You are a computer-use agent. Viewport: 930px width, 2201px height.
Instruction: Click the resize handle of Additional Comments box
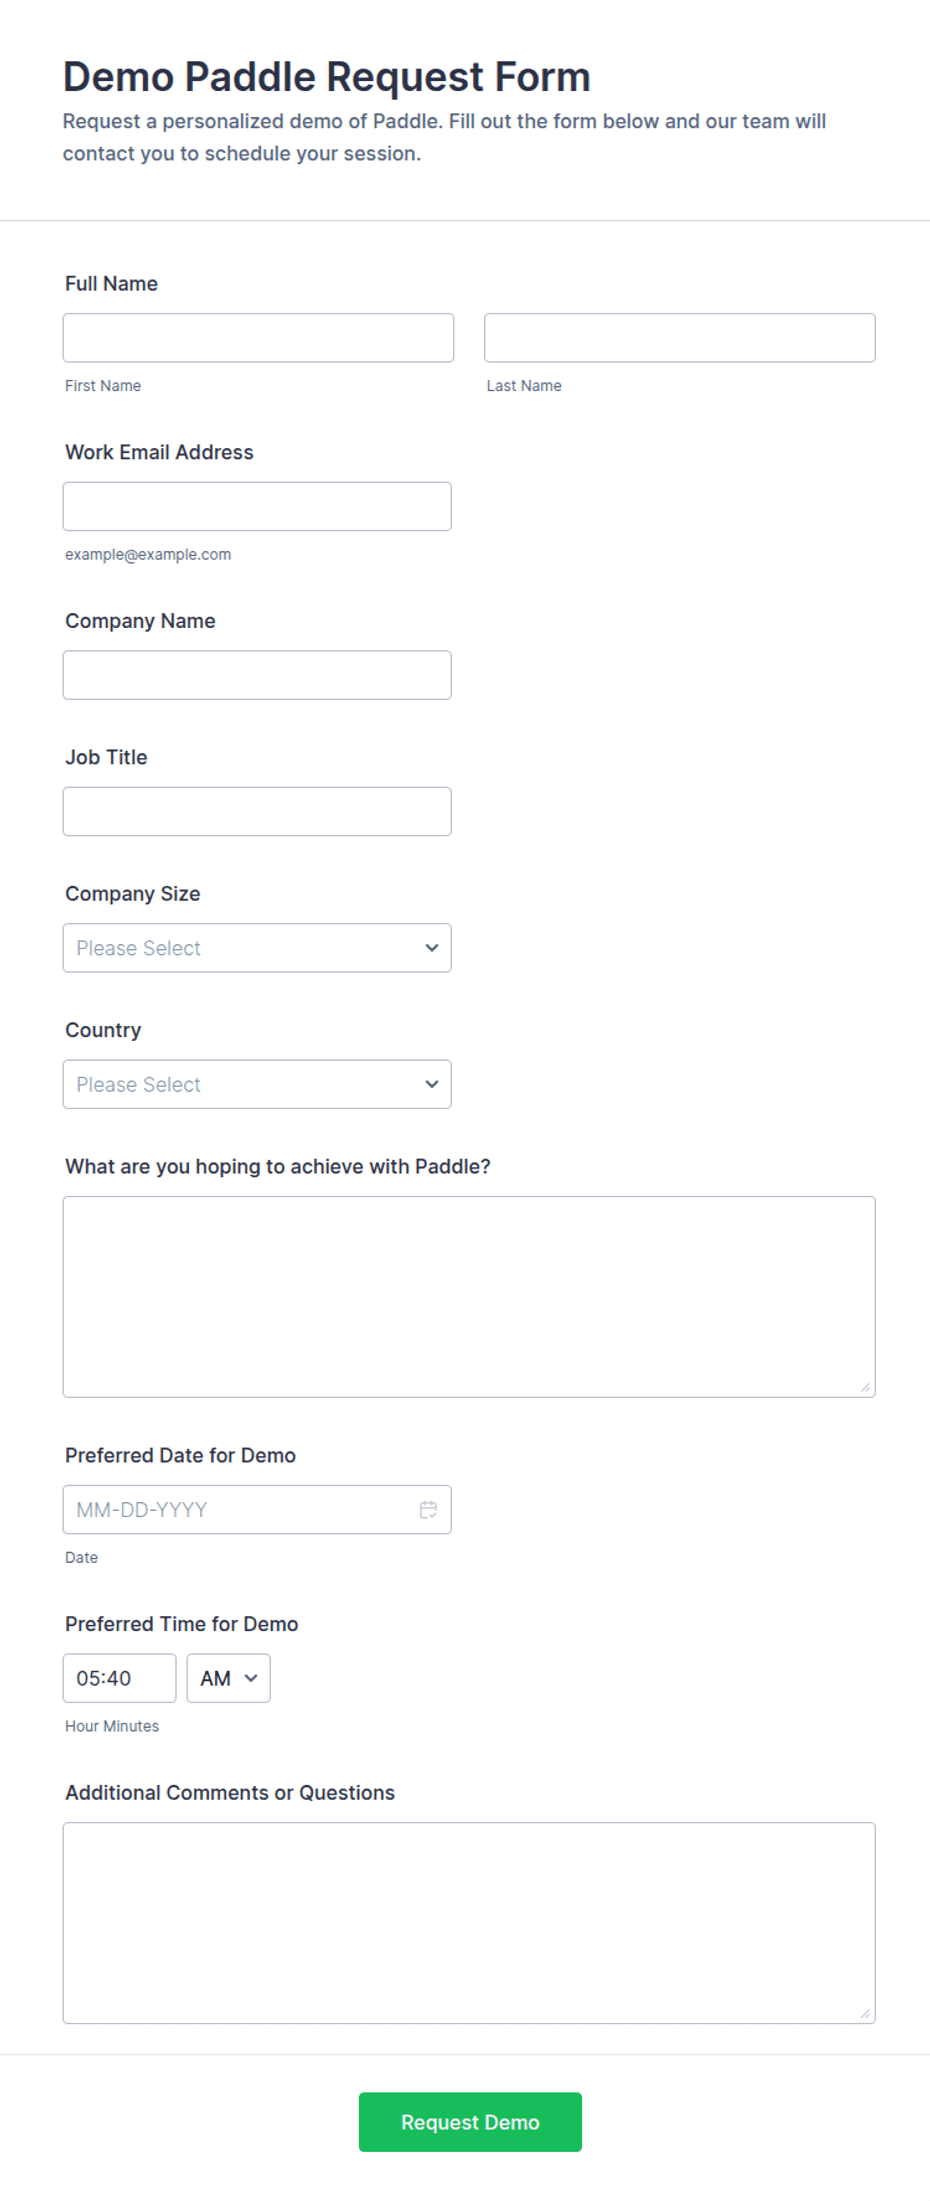point(865,2013)
